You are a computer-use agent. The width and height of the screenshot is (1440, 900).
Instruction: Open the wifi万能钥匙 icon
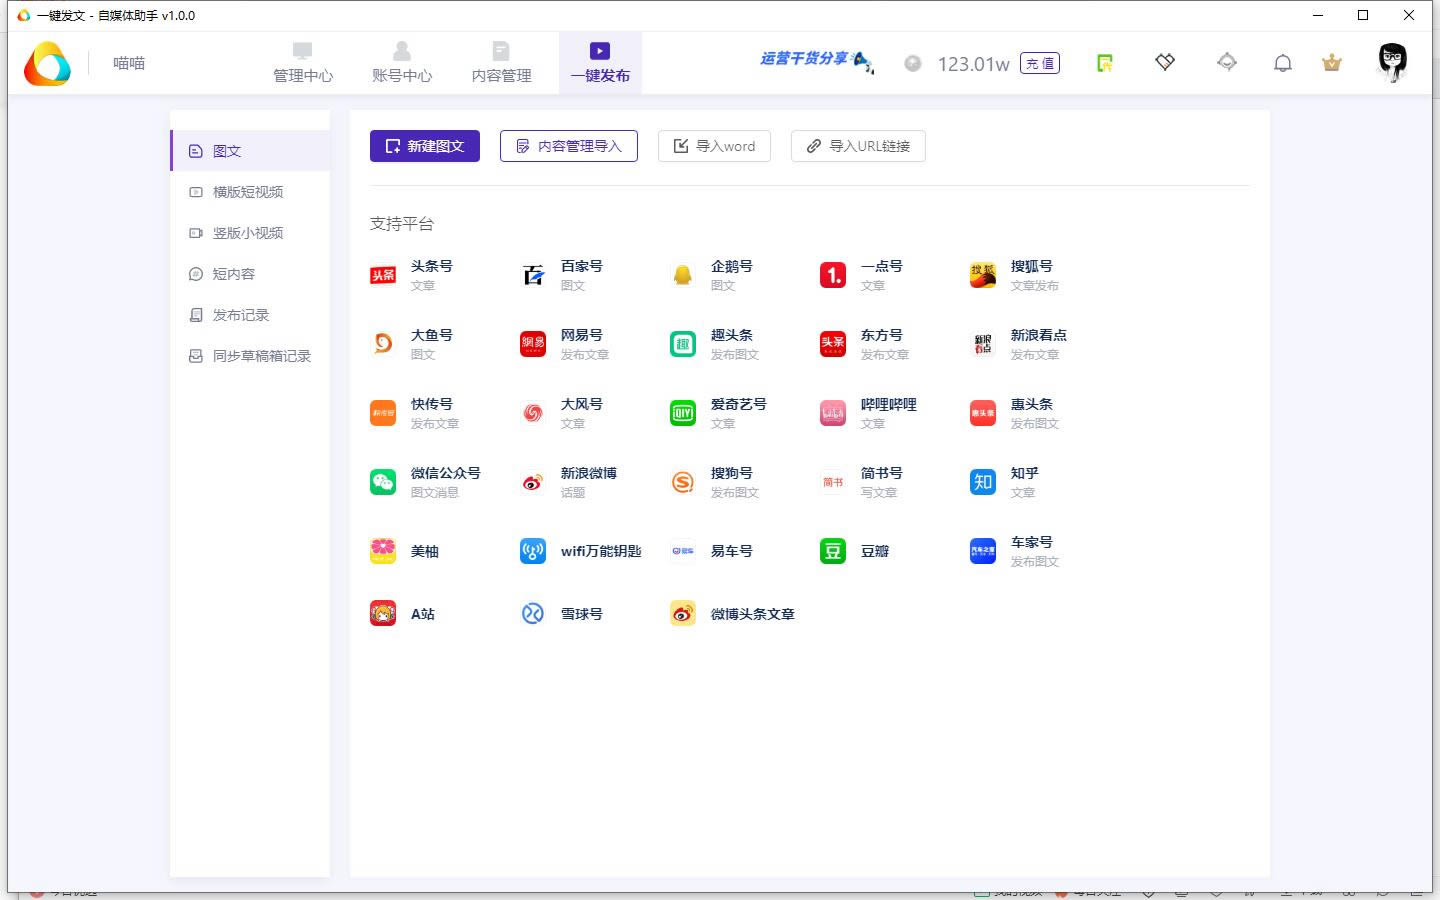pyautogui.click(x=533, y=551)
